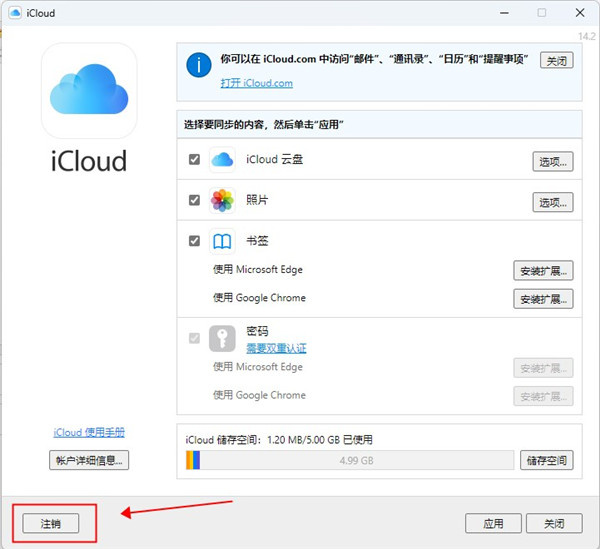The width and height of the screenshot is (600, 549).
Task: Sign out with the 注销 button
Action: point(51,523)
